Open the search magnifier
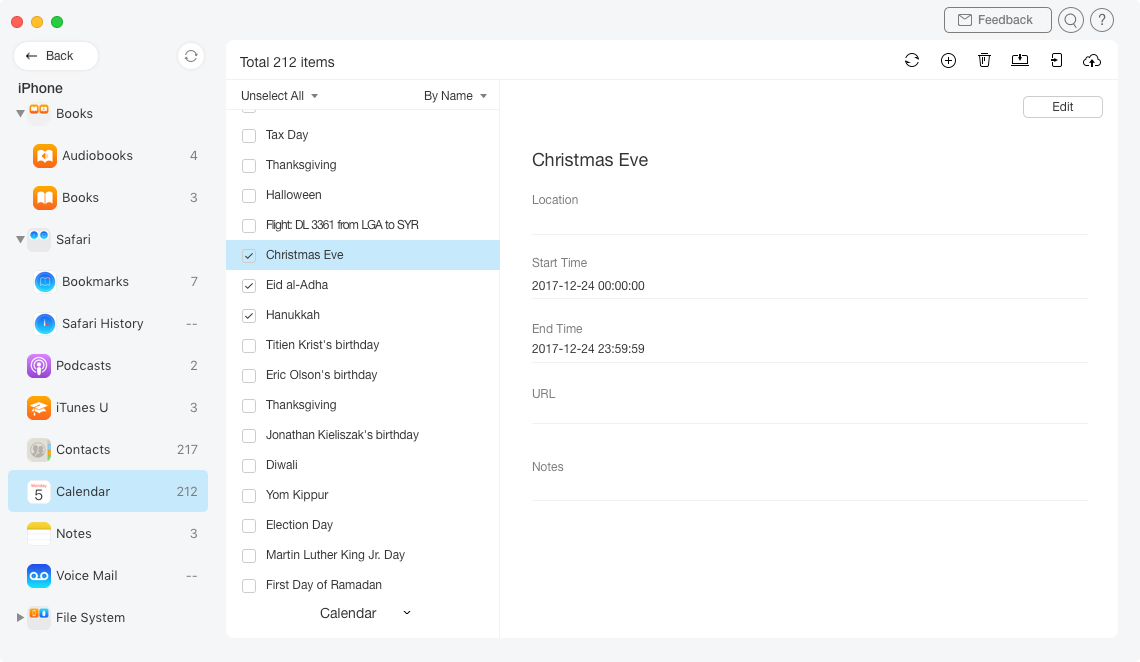 point(1070,20)
